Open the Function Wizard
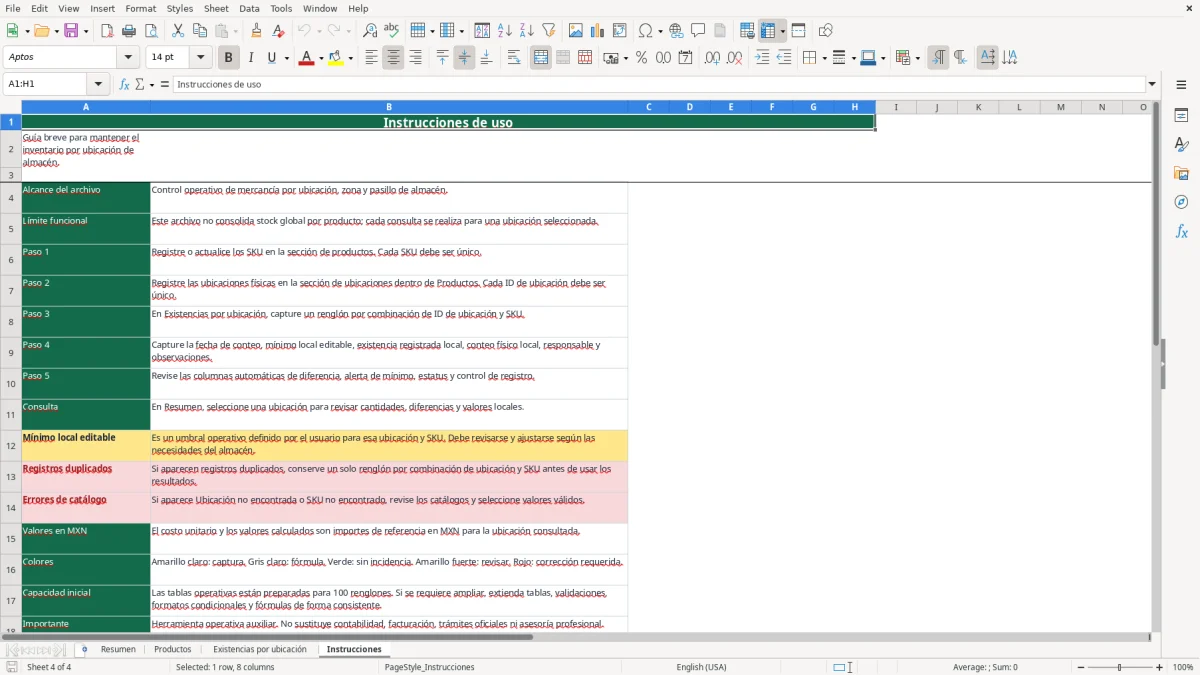The image size is (1200, 675). [124, 84]
